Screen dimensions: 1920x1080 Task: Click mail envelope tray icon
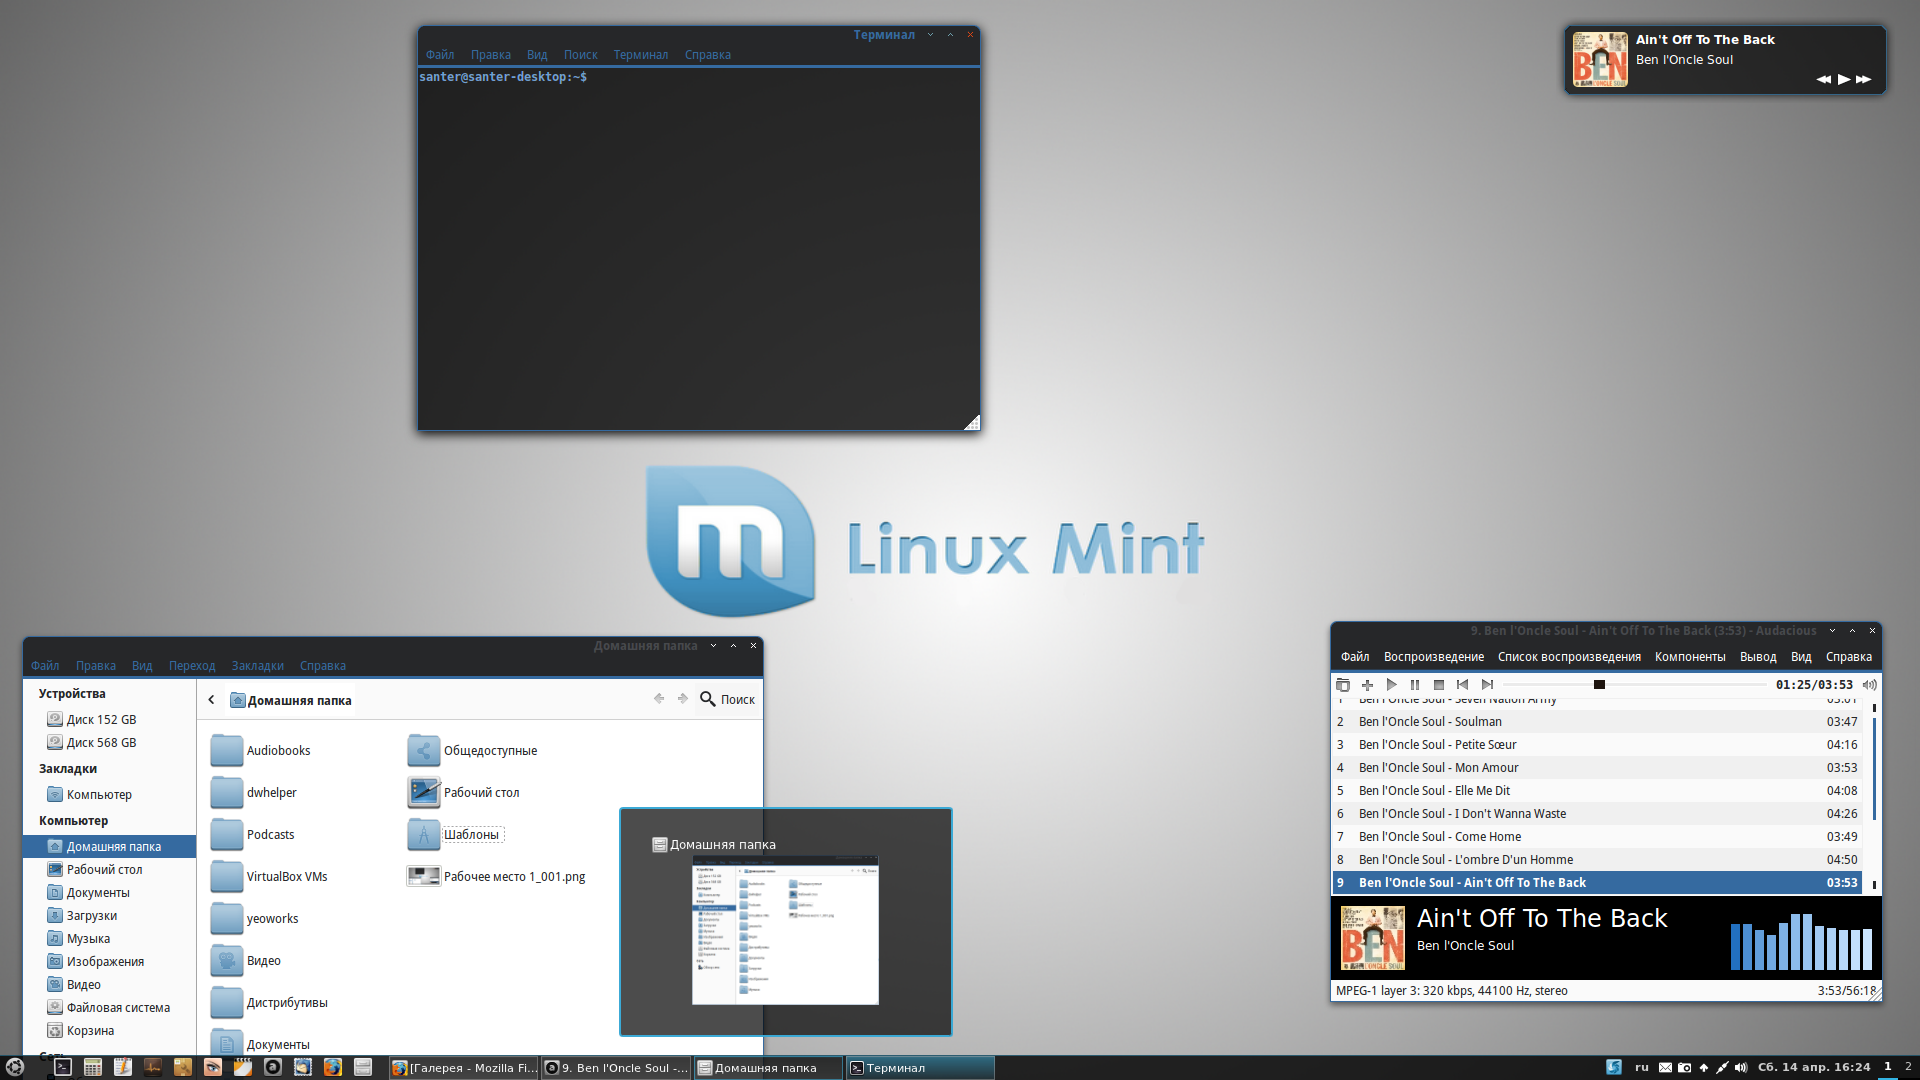1665,1067
